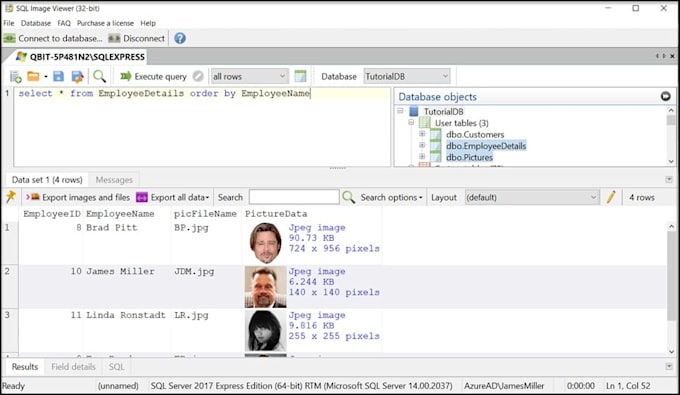Click the PictureData column header
680x395 pixels.
click(276, 214)
